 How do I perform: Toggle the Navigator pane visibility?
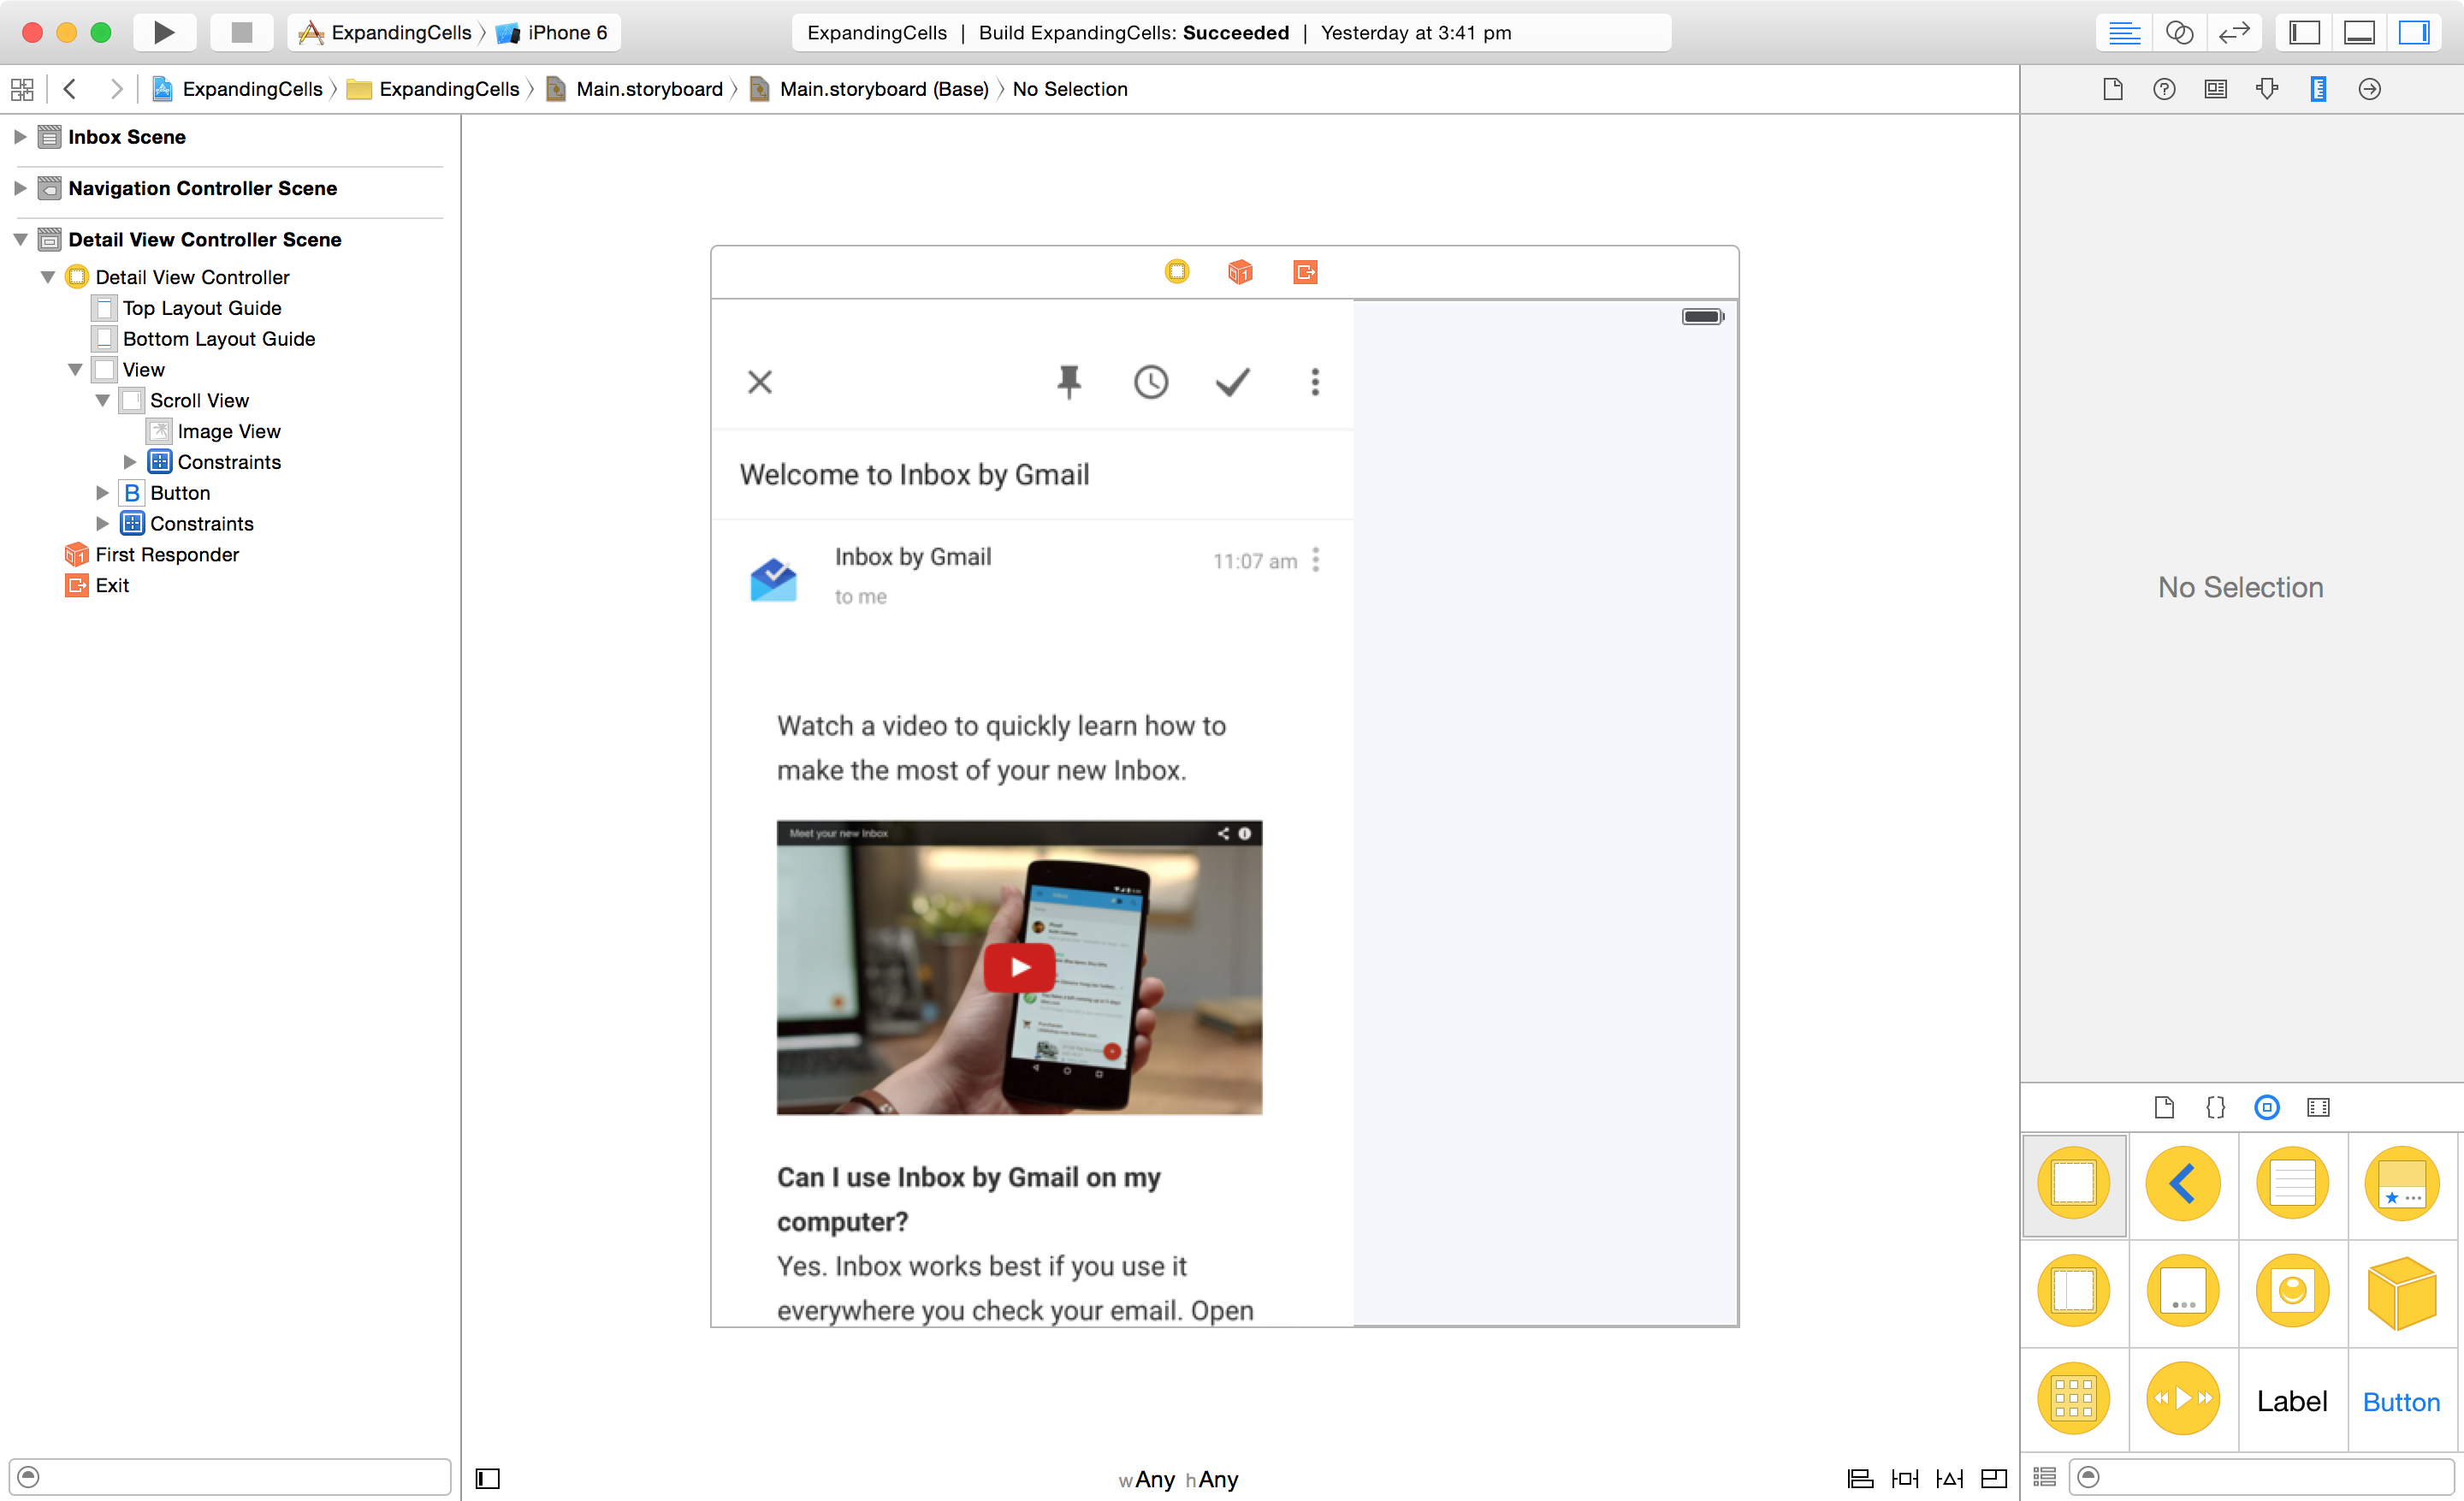click(2304, 32)
